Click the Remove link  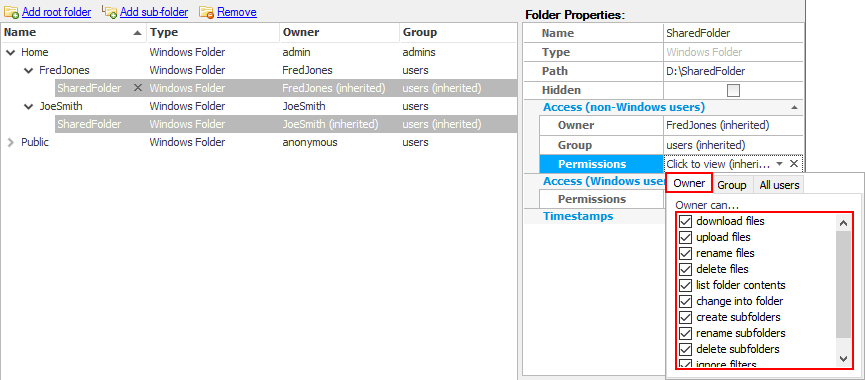[x=237, y=12]
